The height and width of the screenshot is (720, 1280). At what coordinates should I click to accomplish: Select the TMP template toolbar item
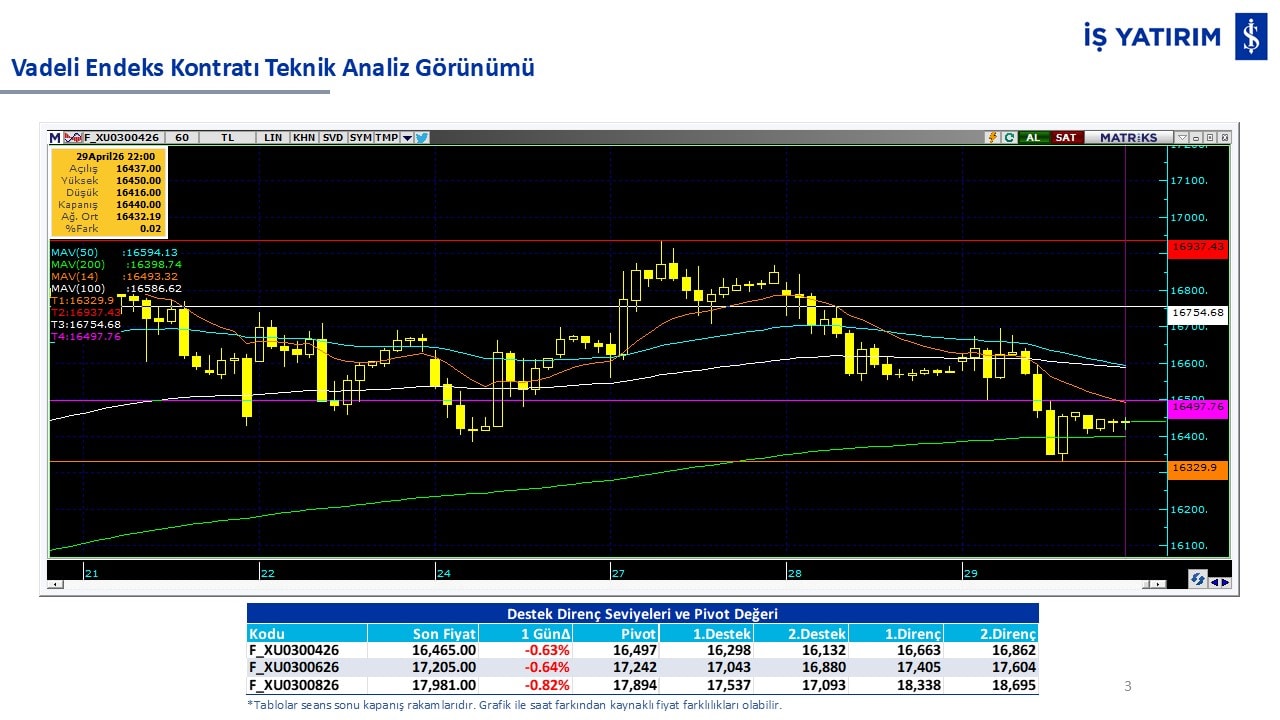[x=386, y=137]
